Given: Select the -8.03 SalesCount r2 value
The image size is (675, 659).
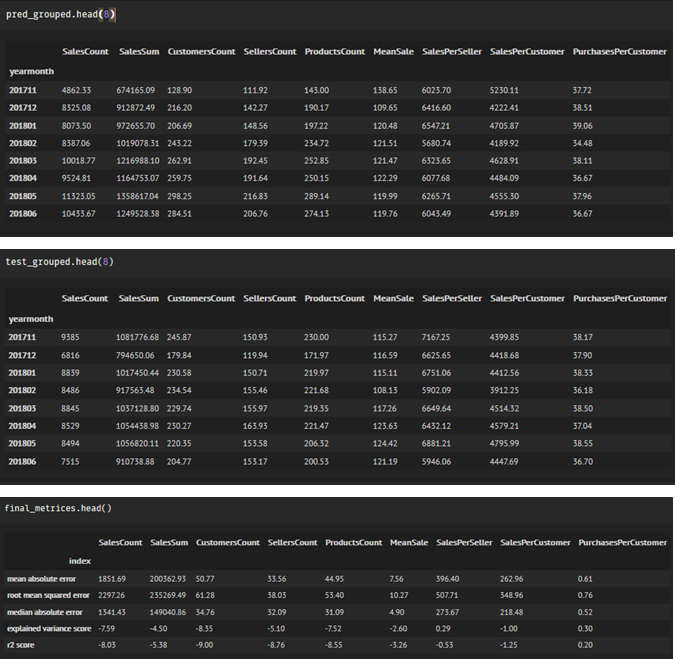Looking at the screenshot, I should (107, 645).
